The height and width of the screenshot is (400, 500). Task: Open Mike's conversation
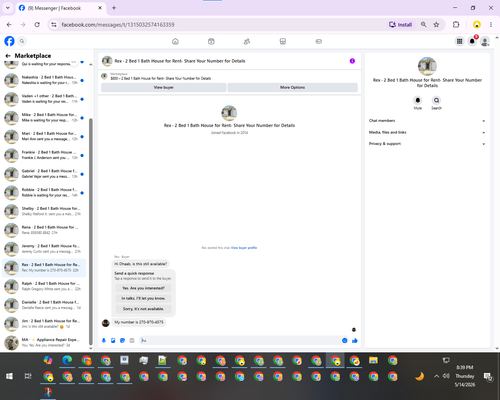click(x=44, y=117)
